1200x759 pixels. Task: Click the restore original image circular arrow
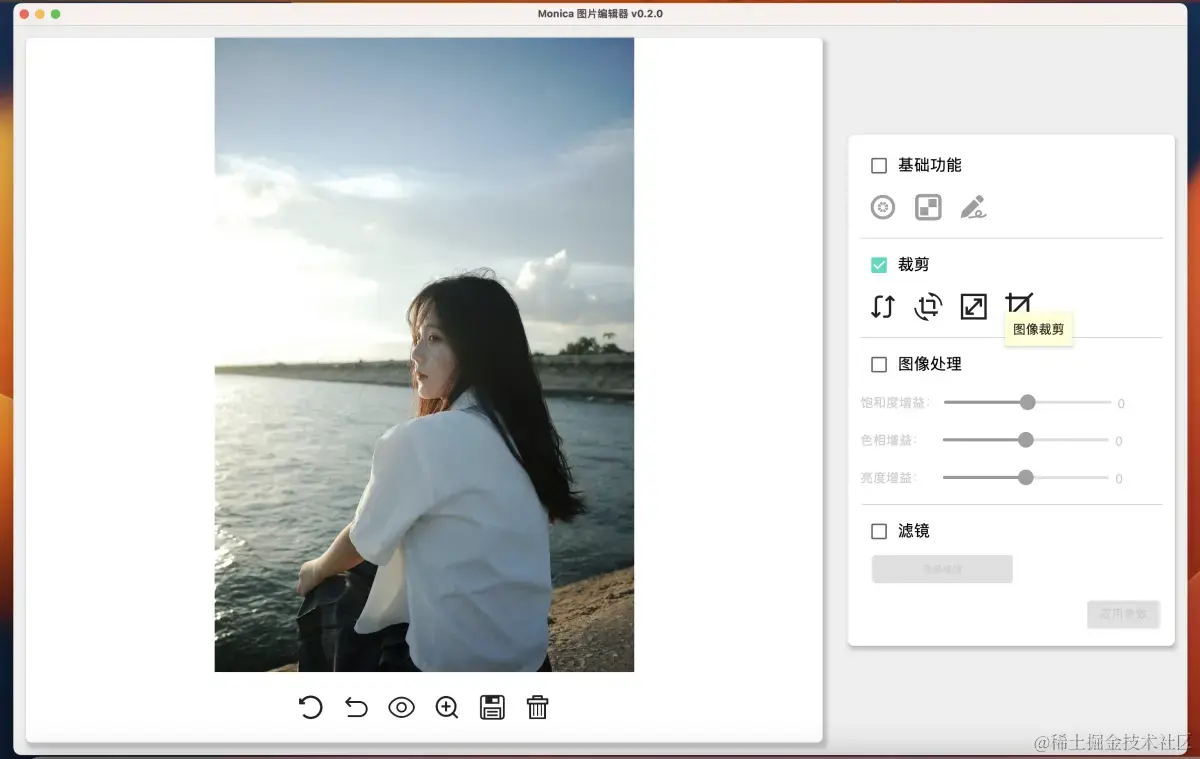click(x=310, y=708)
